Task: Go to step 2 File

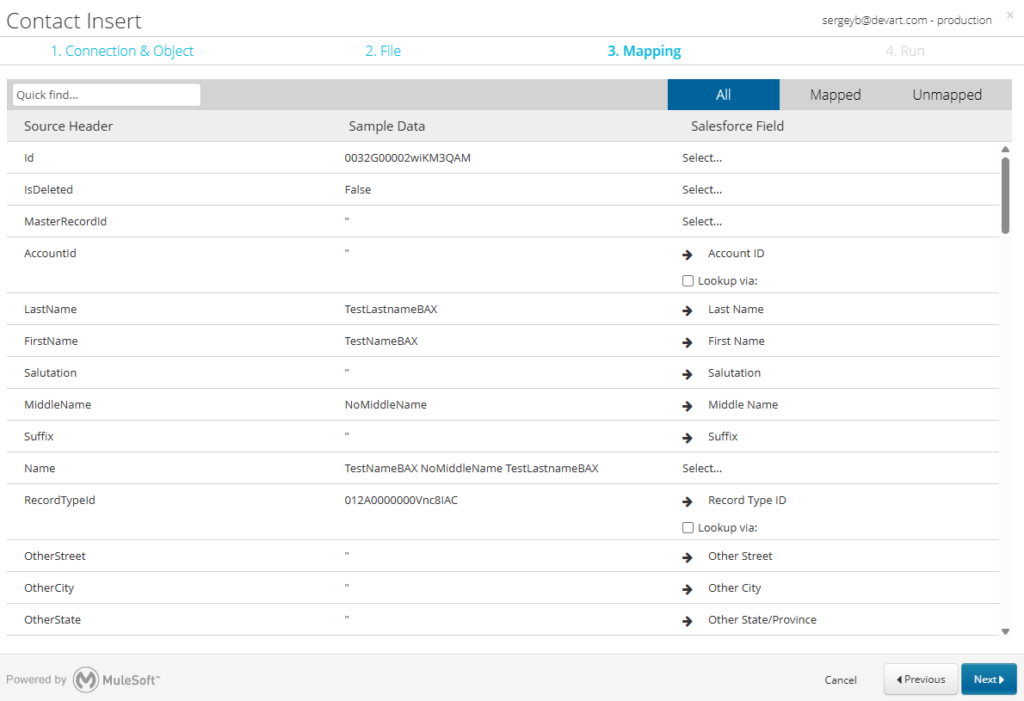Action: [x=383, y=51]
